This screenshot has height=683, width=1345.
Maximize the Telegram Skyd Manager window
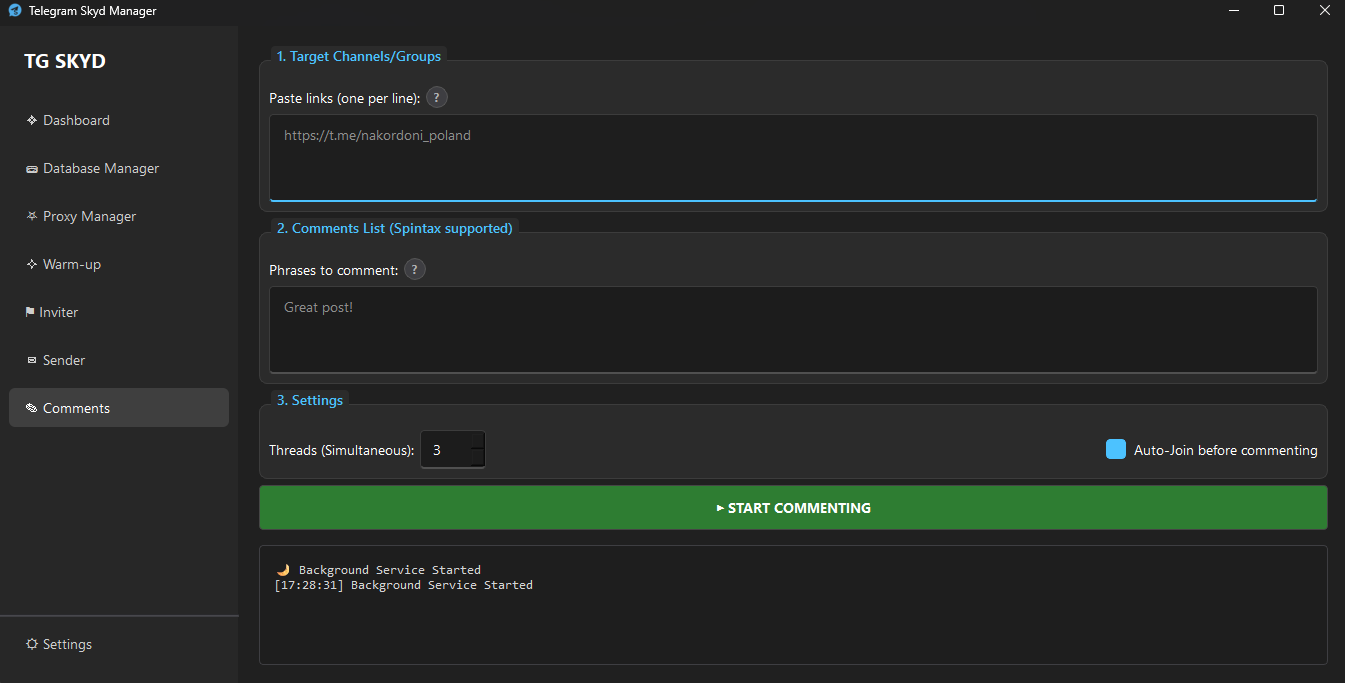click(1279, 11)
